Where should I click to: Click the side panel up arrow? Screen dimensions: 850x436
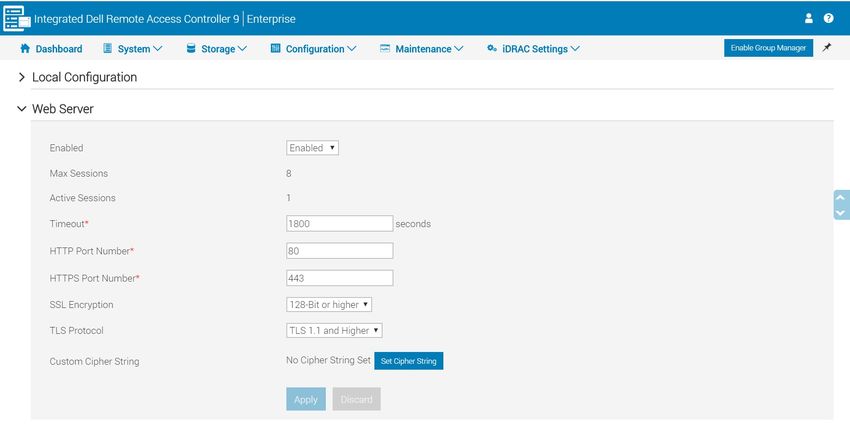pos(840,198)
